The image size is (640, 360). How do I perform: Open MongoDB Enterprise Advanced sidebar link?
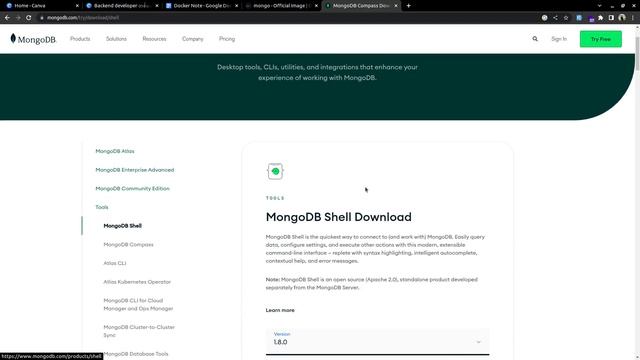135,170
